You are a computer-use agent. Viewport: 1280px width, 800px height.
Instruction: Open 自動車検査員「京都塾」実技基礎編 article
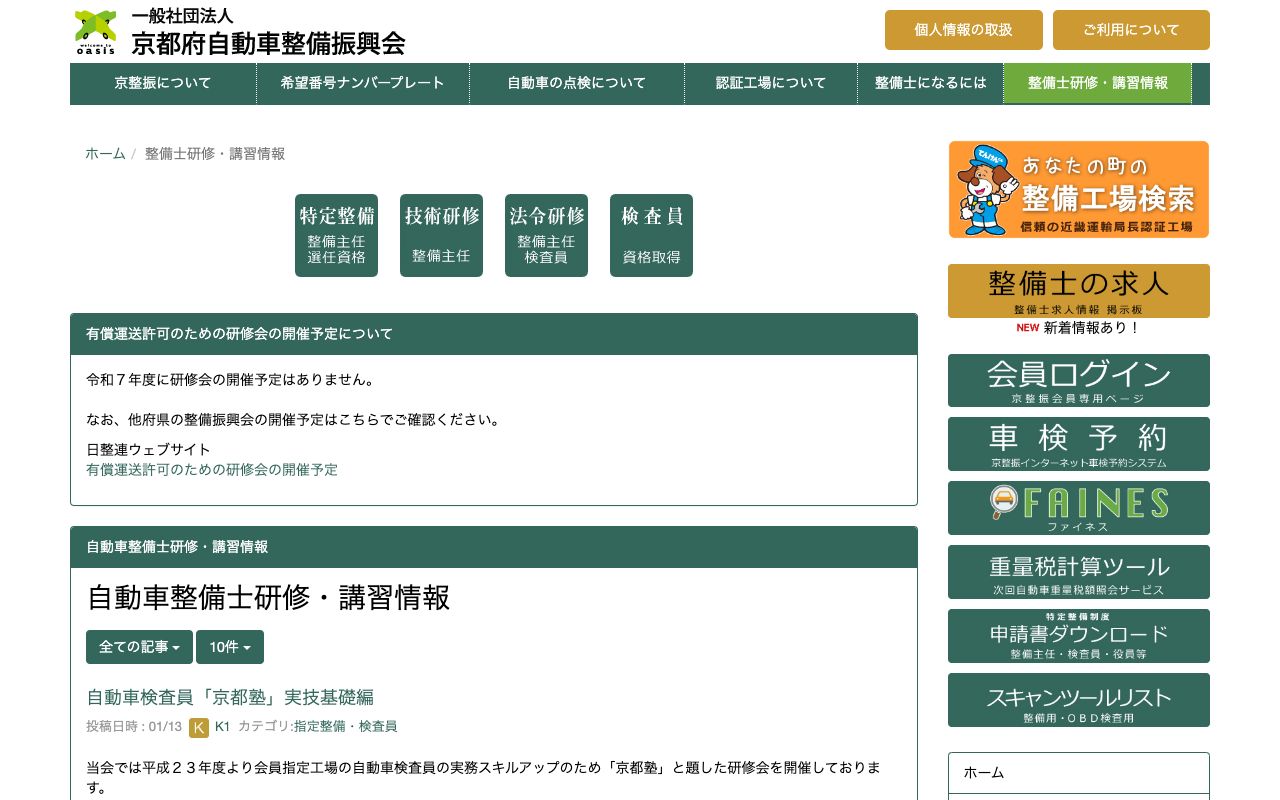[x=229, y=697]
